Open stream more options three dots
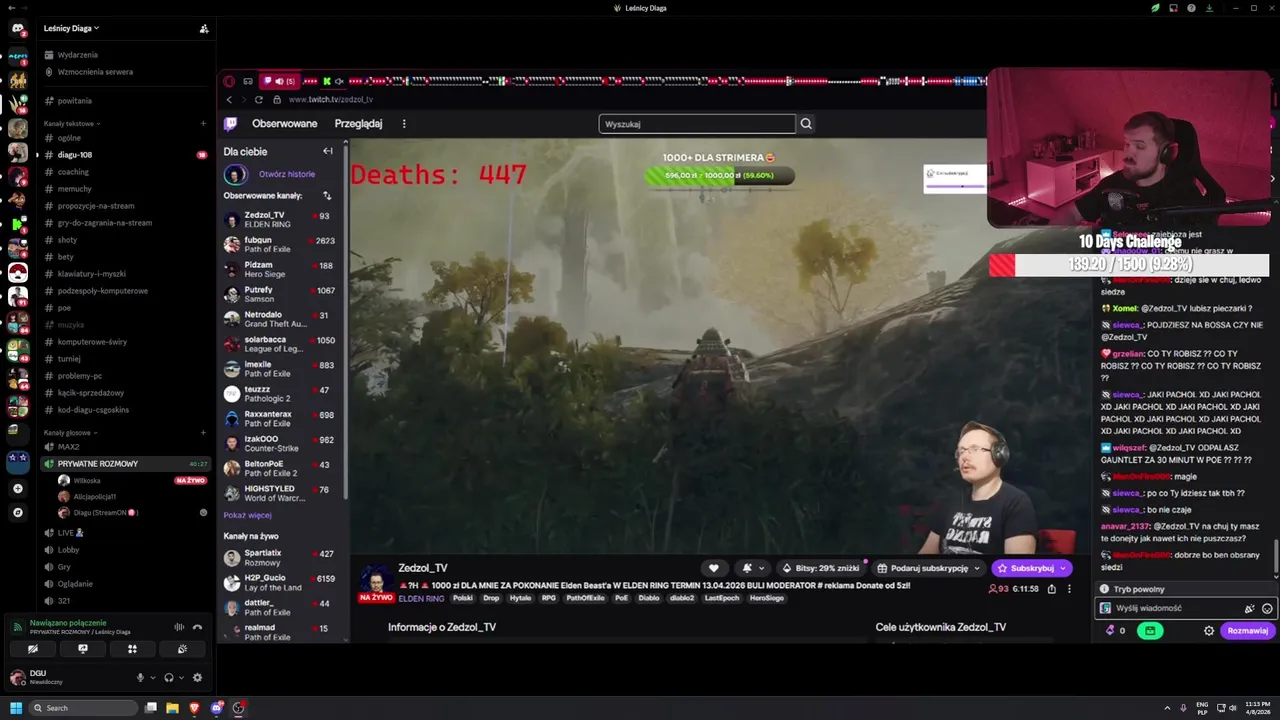 click(x=1068, y=589)
